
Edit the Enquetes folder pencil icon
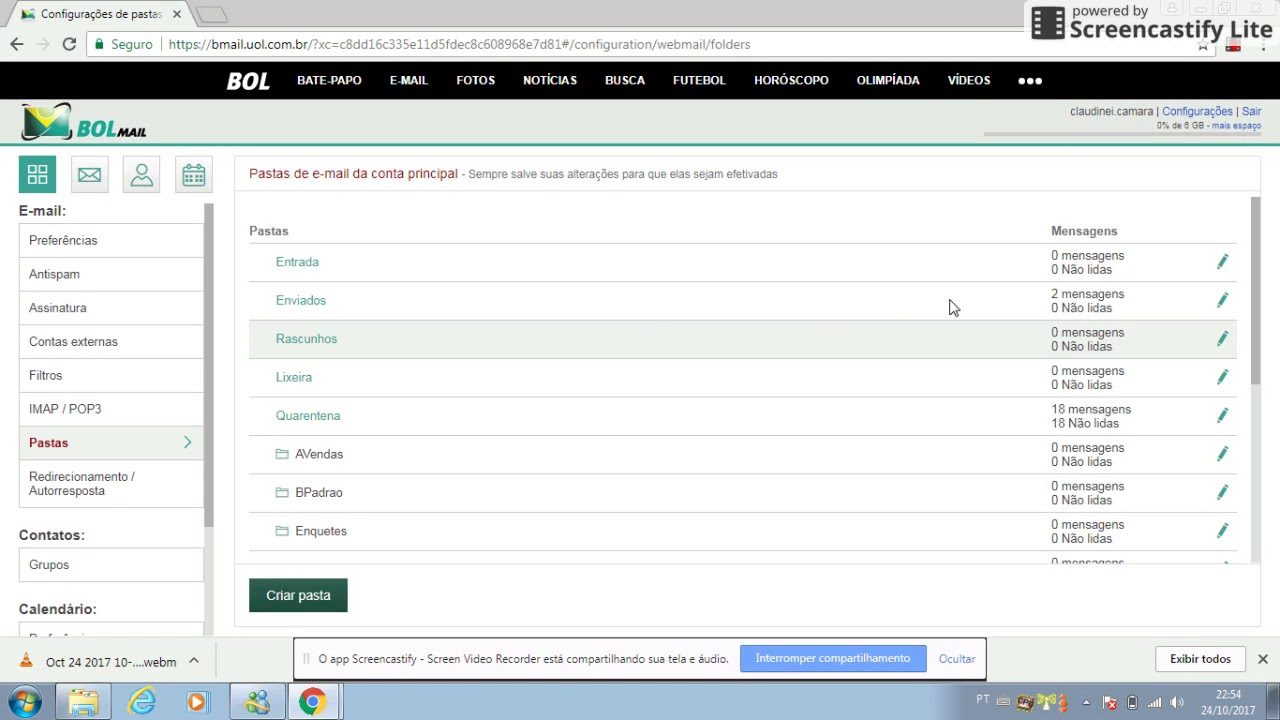coord(1222,531)
